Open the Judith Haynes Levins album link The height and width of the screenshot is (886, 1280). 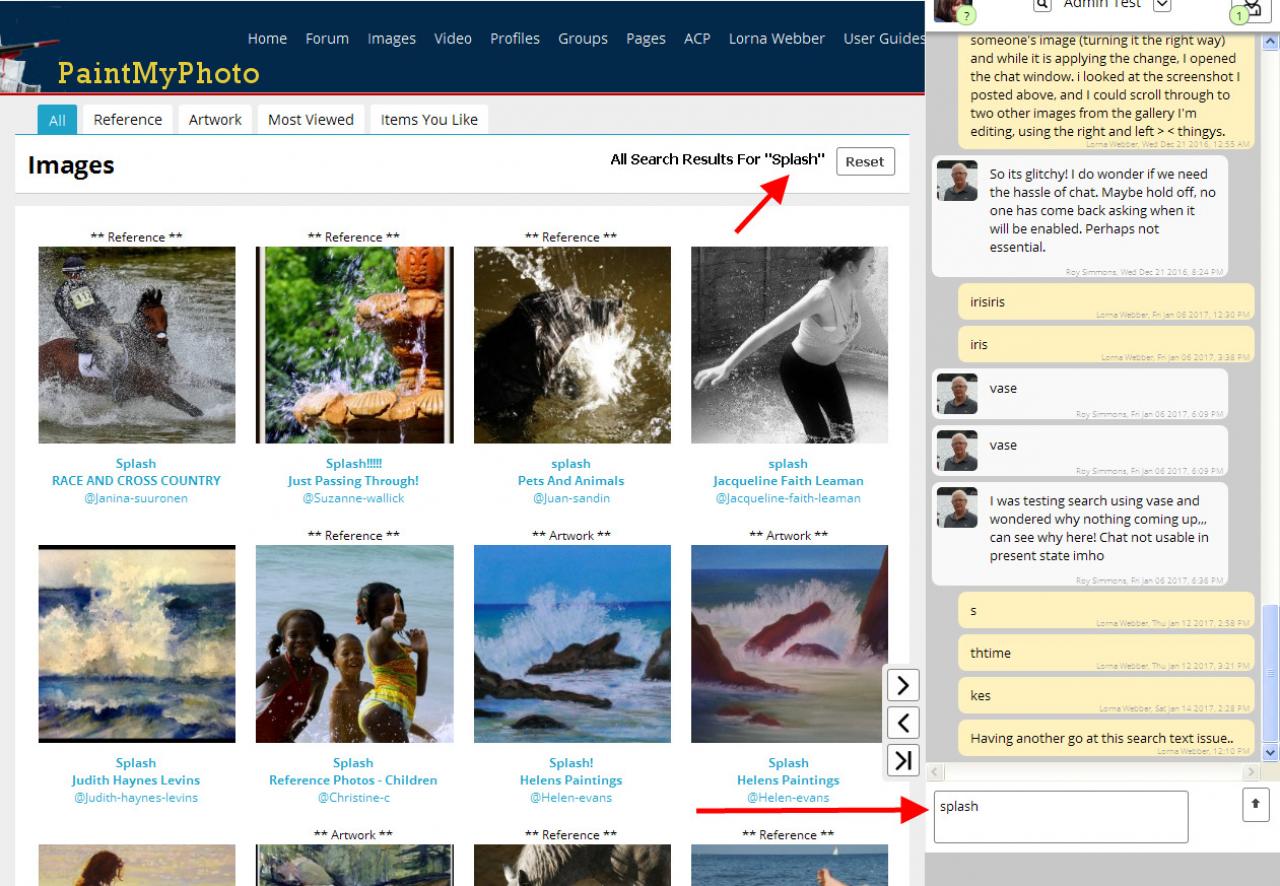click(136, 780)
